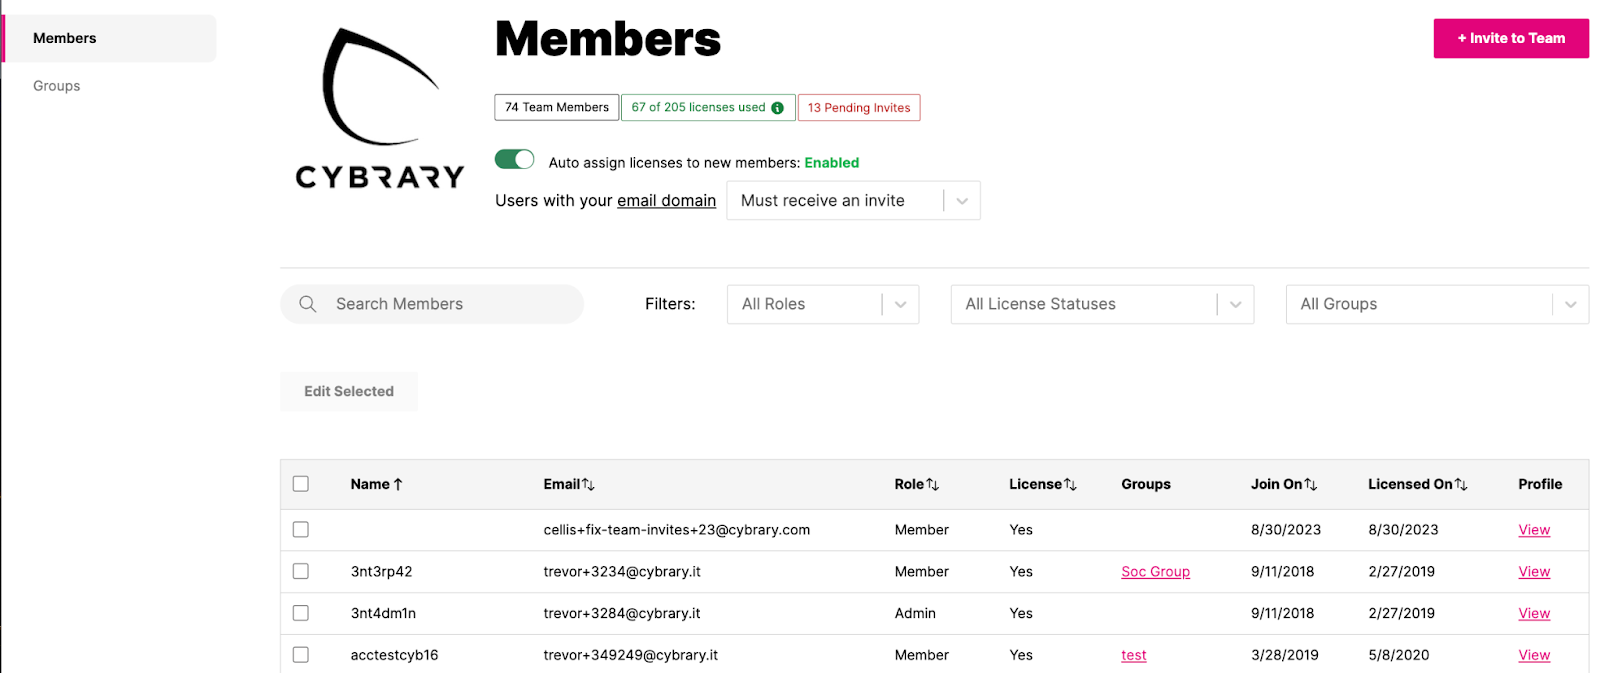Open the All Roles filter dropdown

(x=822, y=304)
